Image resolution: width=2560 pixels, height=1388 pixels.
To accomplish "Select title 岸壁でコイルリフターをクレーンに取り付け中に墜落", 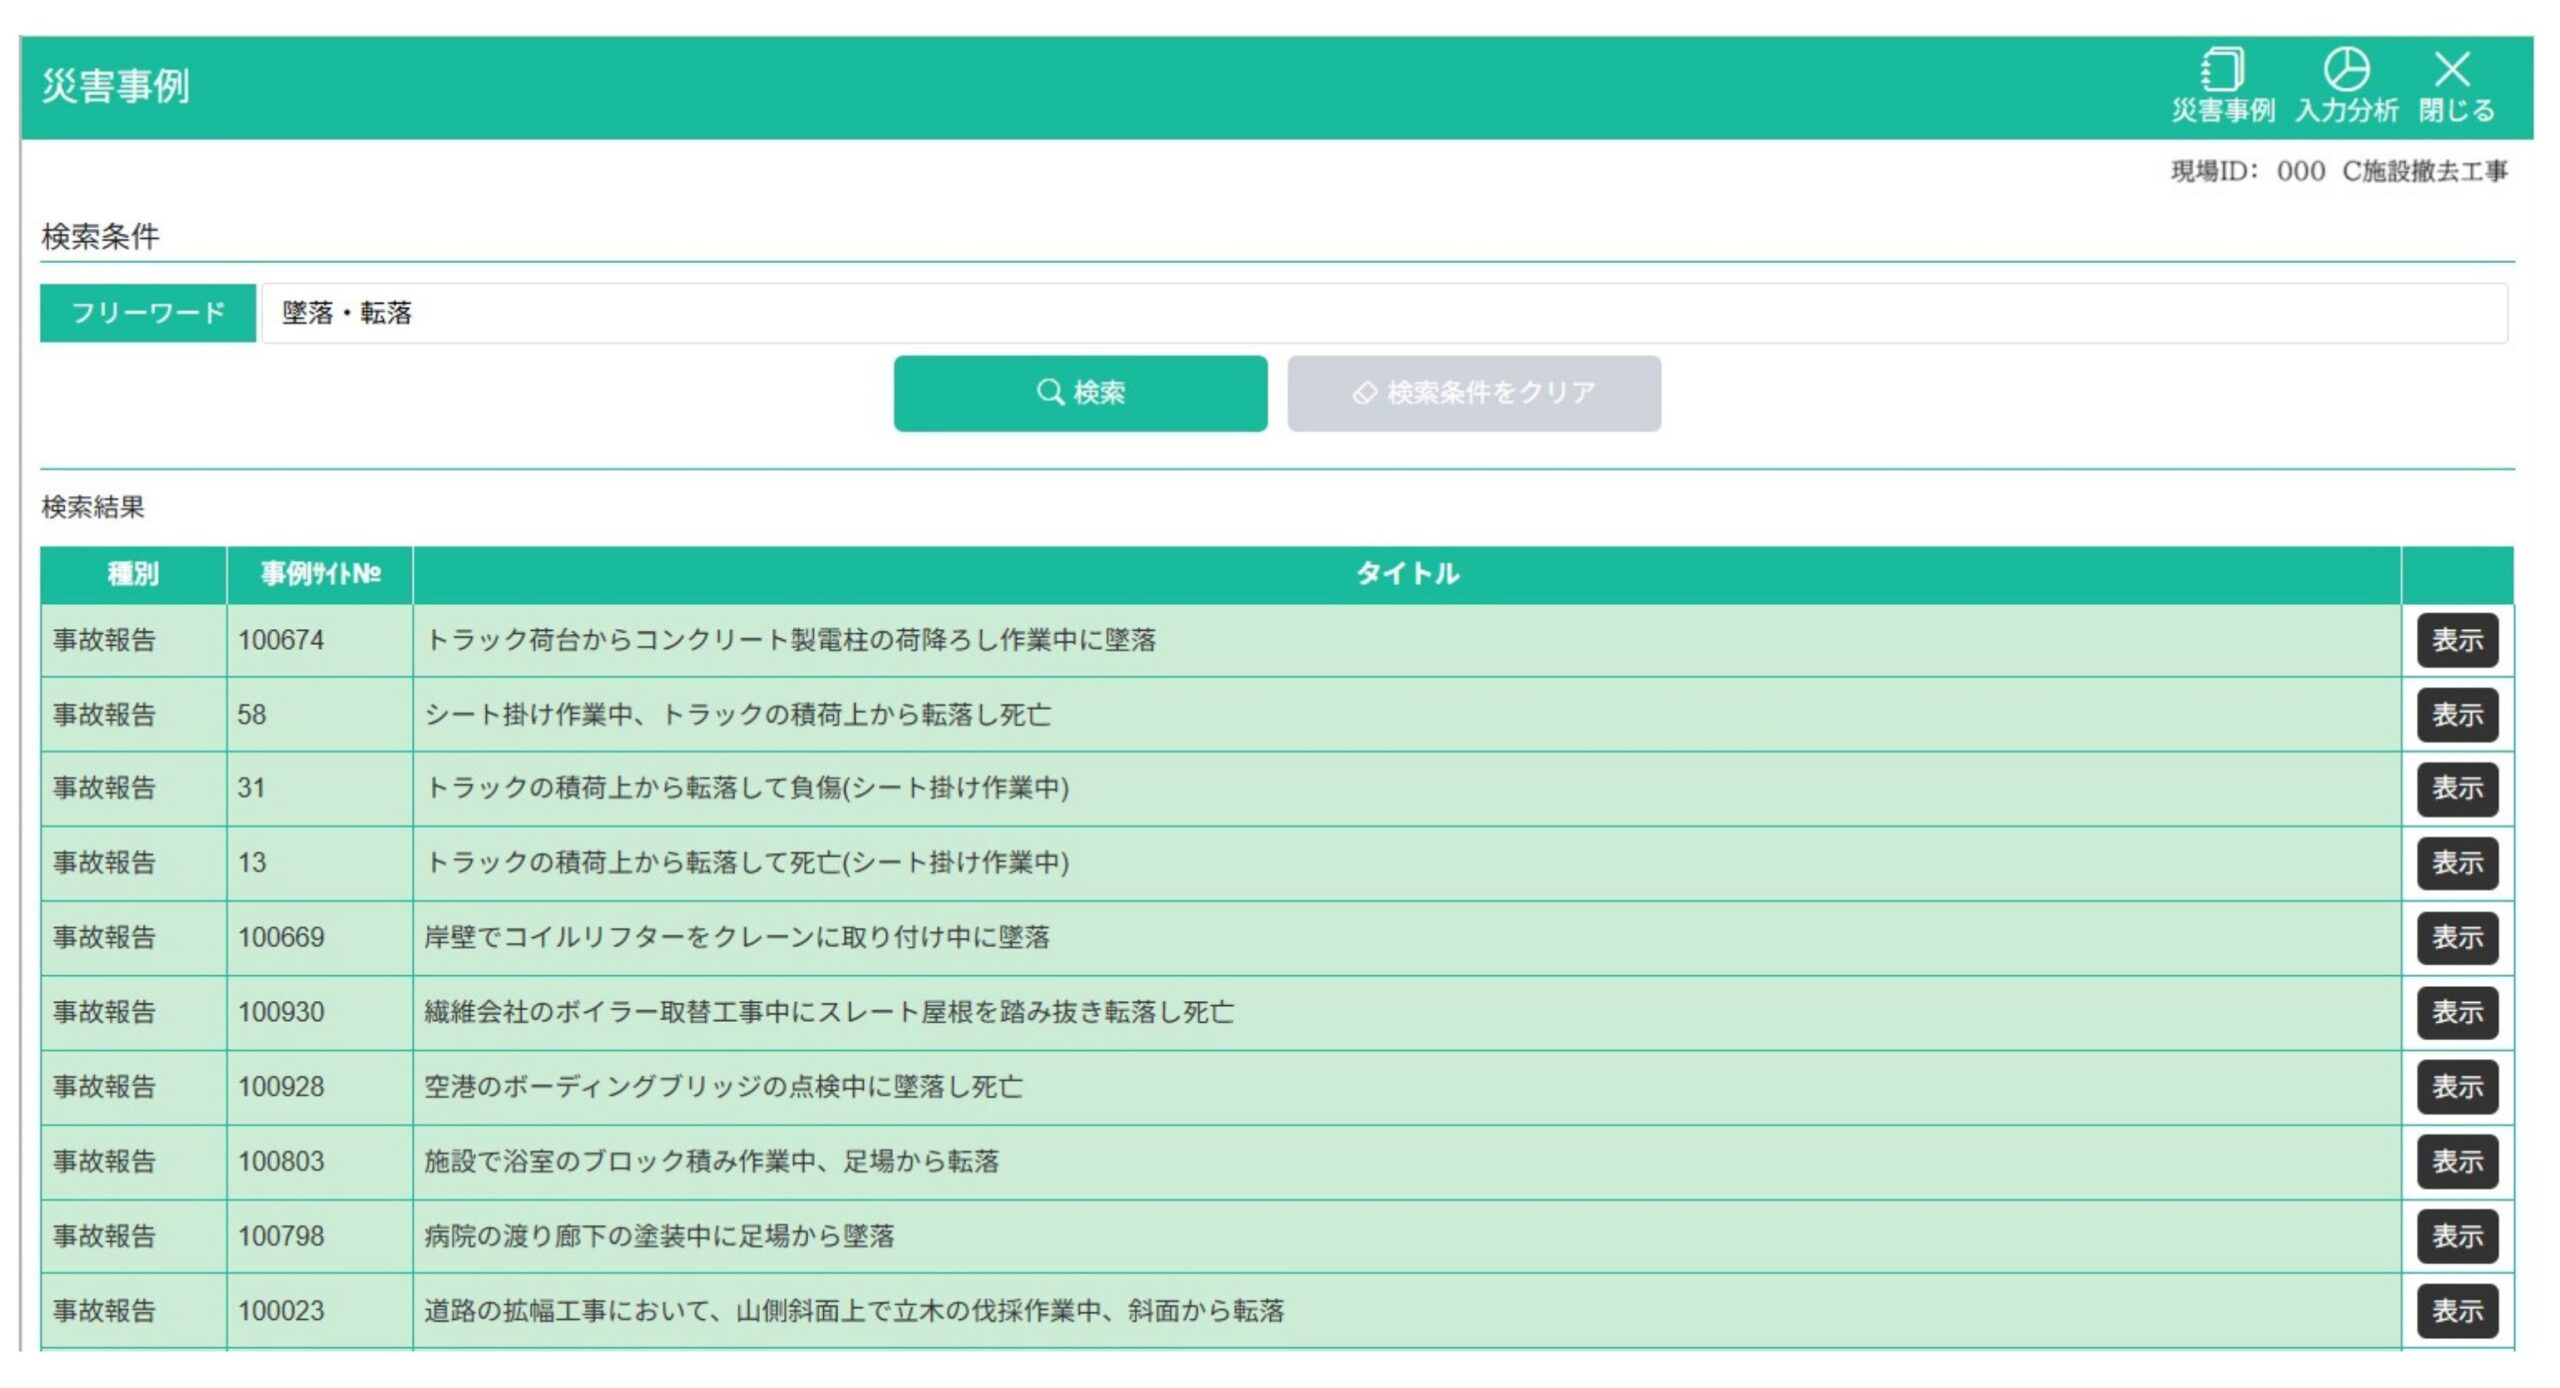I will [x=737, y=938].
